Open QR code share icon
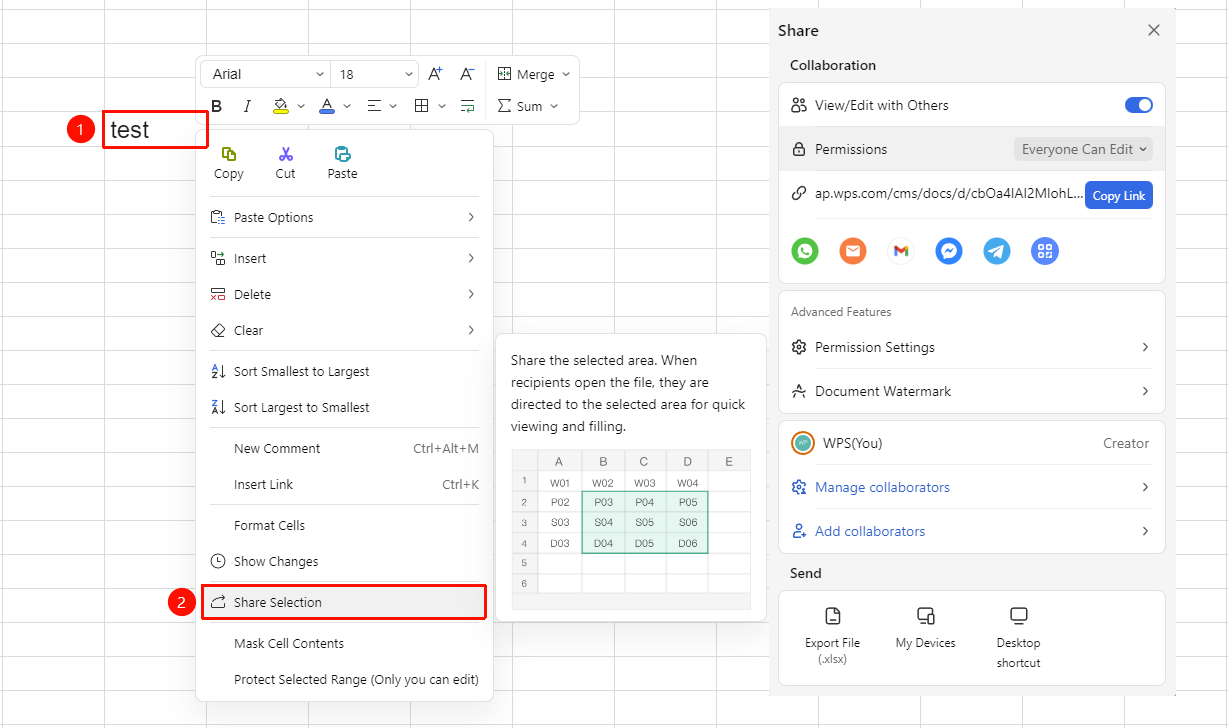Image resolution: width=1228 pixels, height=728 pixels. point(1045,251)
